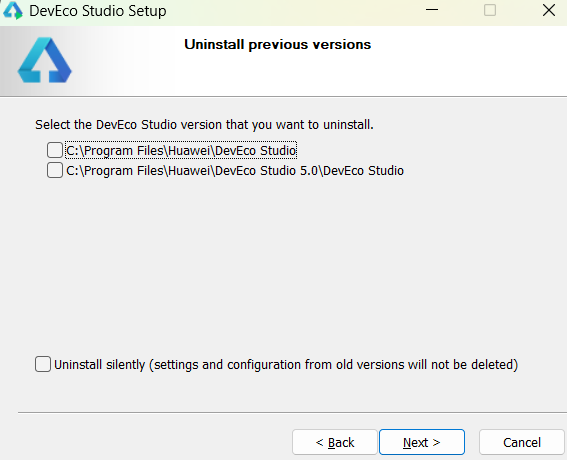Click the large DevEco Studio logo in header
567x460 pixels.
pos(44,60)
